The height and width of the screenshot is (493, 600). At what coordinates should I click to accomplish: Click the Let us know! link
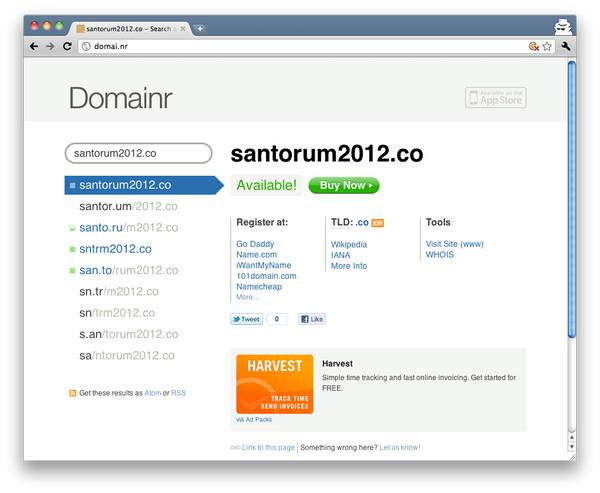(400, 447)
